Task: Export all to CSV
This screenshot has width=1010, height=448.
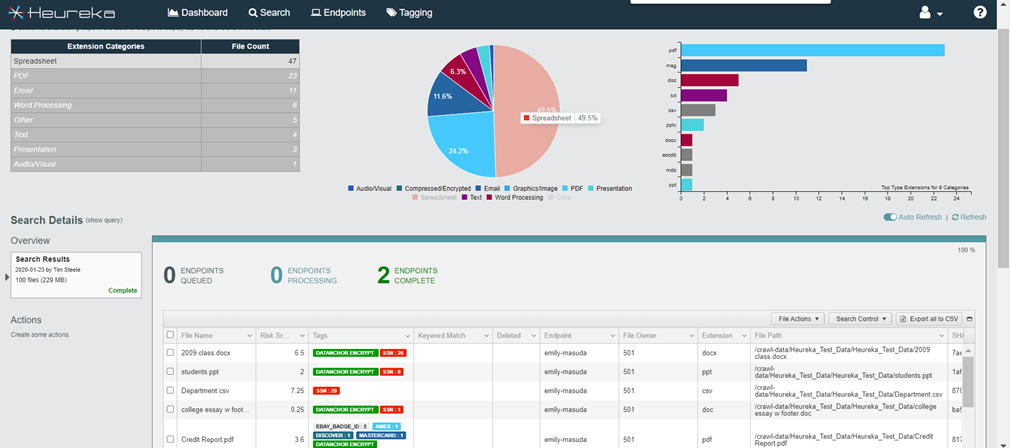Action: point(929,319)
